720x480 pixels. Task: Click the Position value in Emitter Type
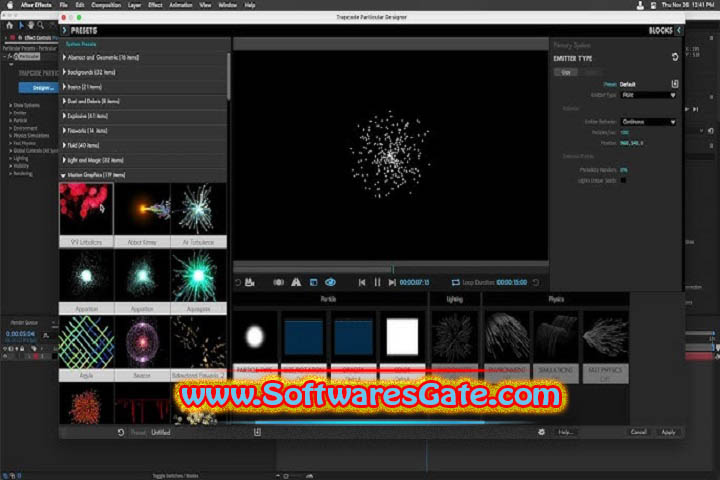point(631,143)
